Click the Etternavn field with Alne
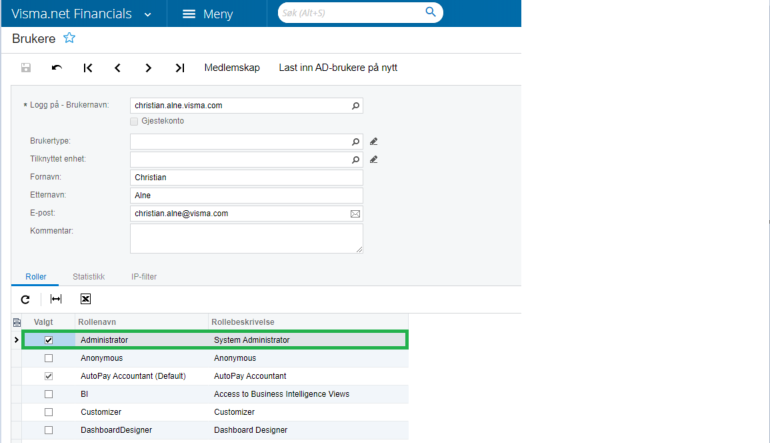770x443 pixels. click(247, 195)
